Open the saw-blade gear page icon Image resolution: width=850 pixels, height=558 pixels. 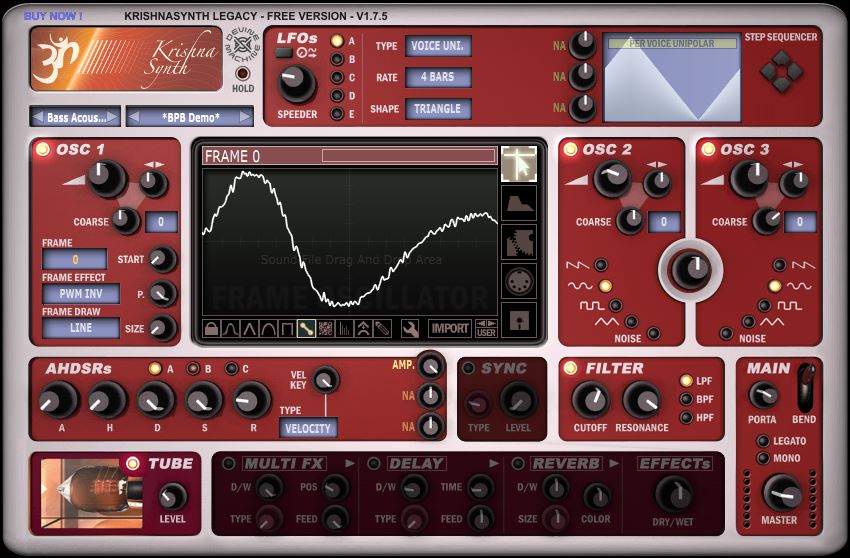point(519,242)
